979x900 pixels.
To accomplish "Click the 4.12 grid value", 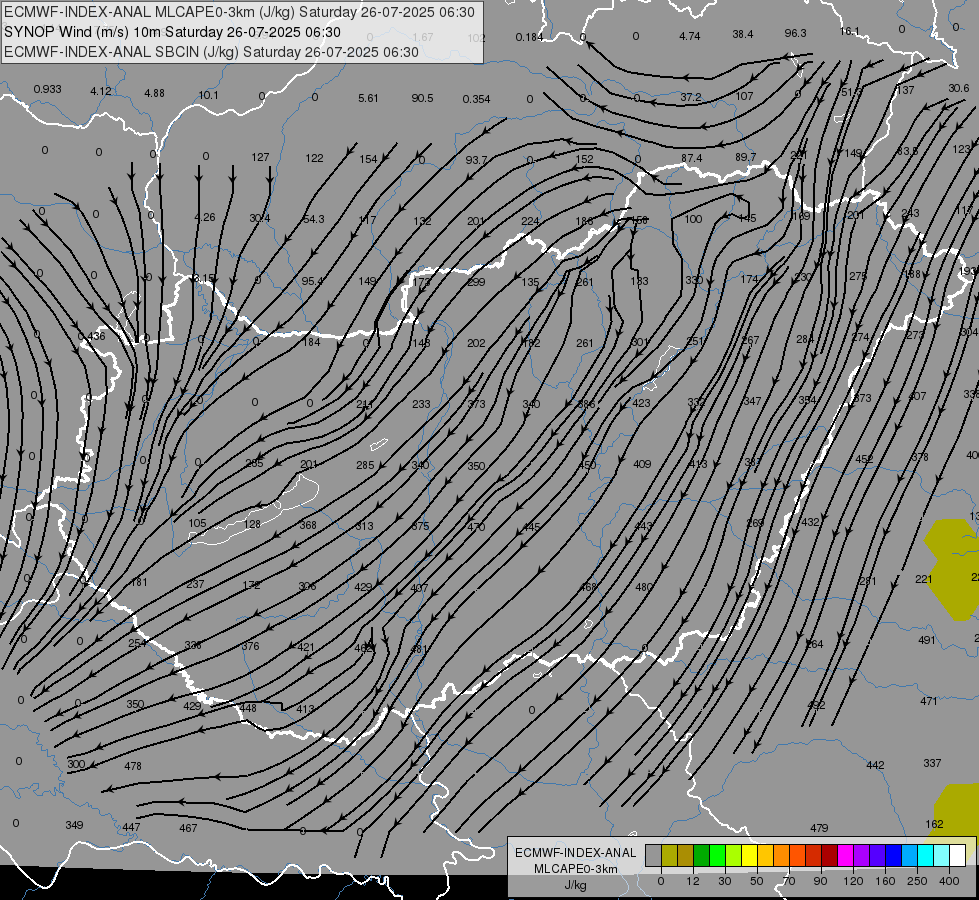I will 101,91.
